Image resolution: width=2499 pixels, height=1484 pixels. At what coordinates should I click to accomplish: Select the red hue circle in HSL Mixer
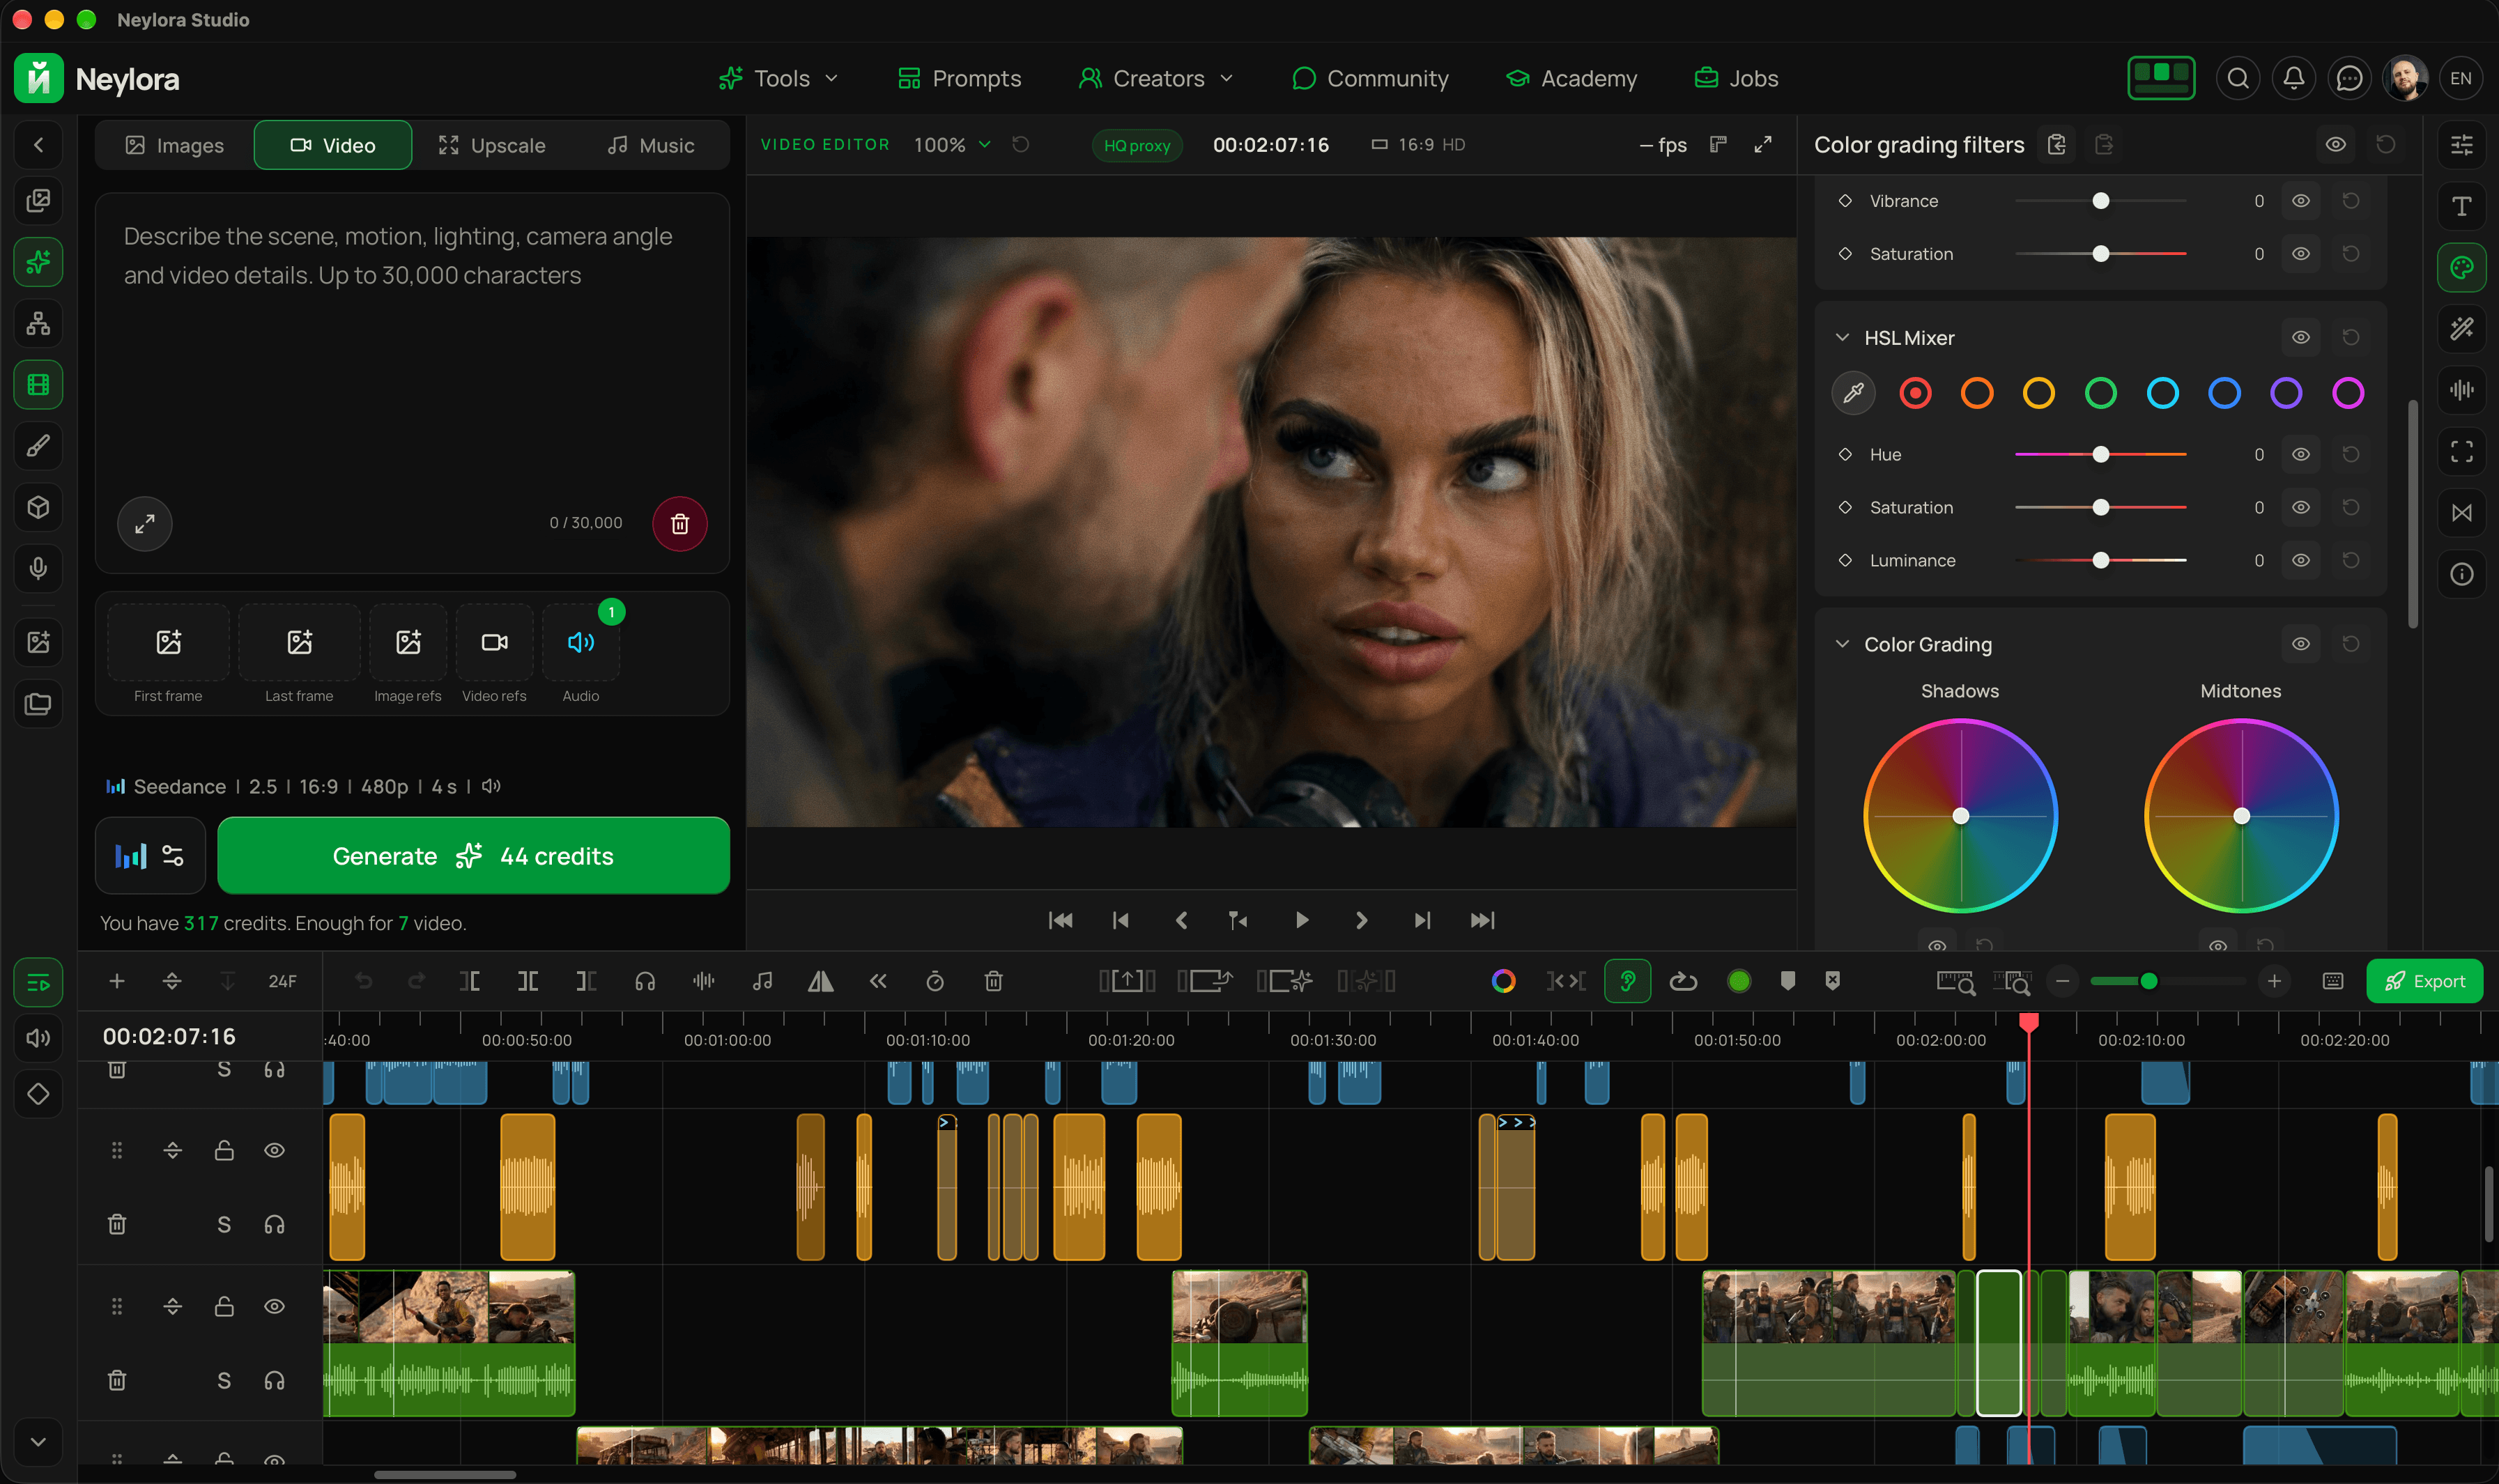1915,393
